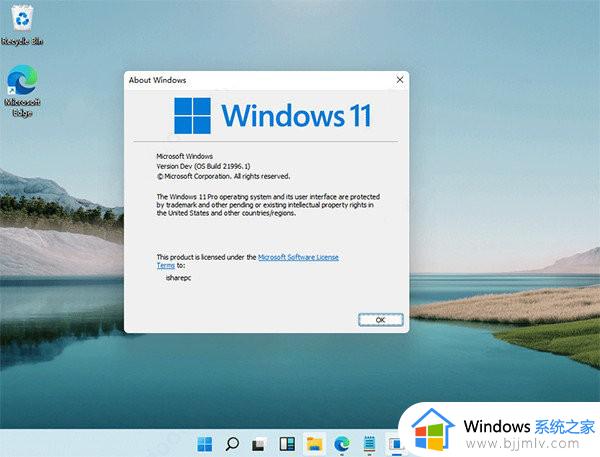This screenshot has height=457, width=600.
Task: Close the About Windows dialog
Action: pos(400,80)
